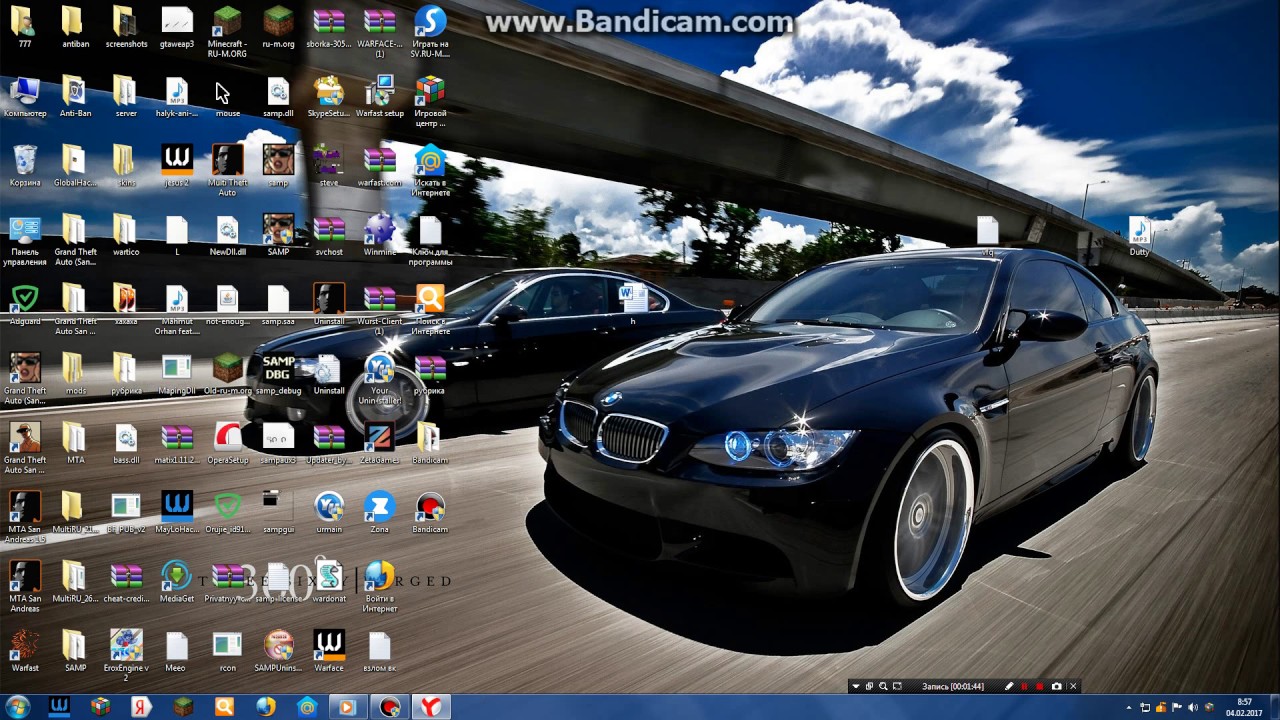Viewport: 1280px width, 720px height.
Task: Take a screenshot with Bandicam camera icon
Action: pos(1057,687)
